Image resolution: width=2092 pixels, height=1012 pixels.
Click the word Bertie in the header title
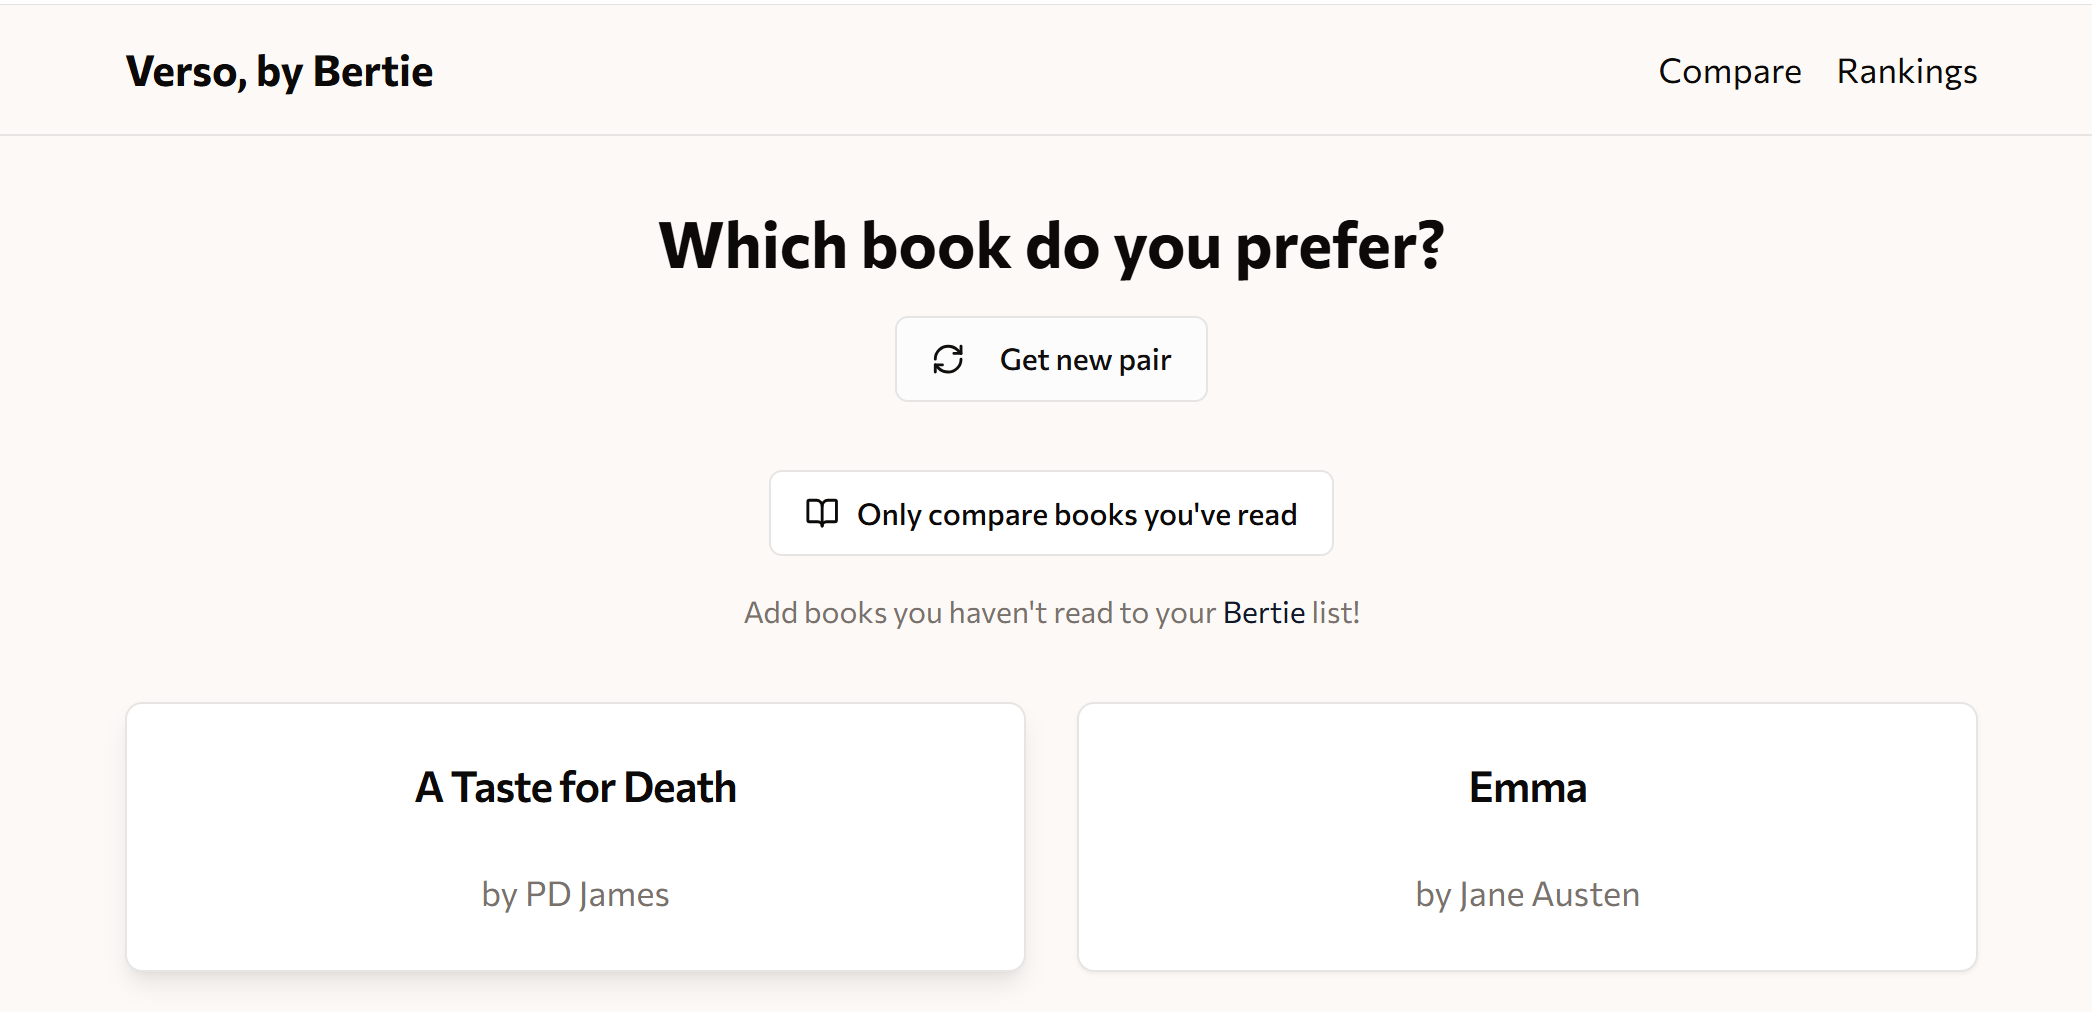[x=373, y=71]
